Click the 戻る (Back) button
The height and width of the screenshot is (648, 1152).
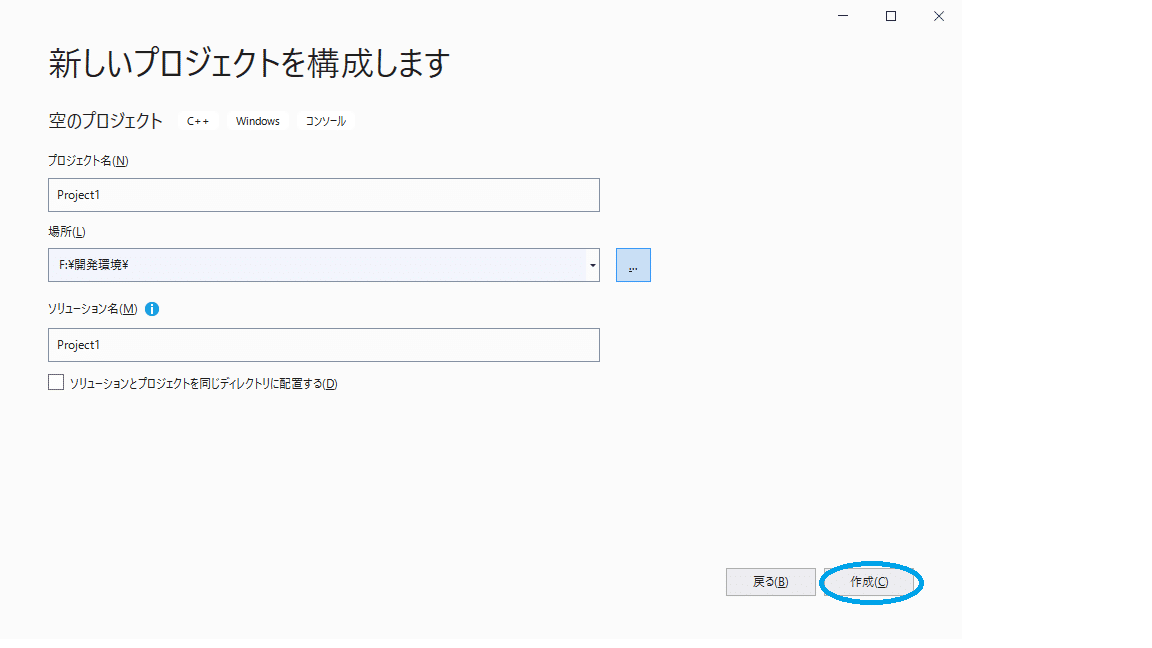click(x=770, y=582)
